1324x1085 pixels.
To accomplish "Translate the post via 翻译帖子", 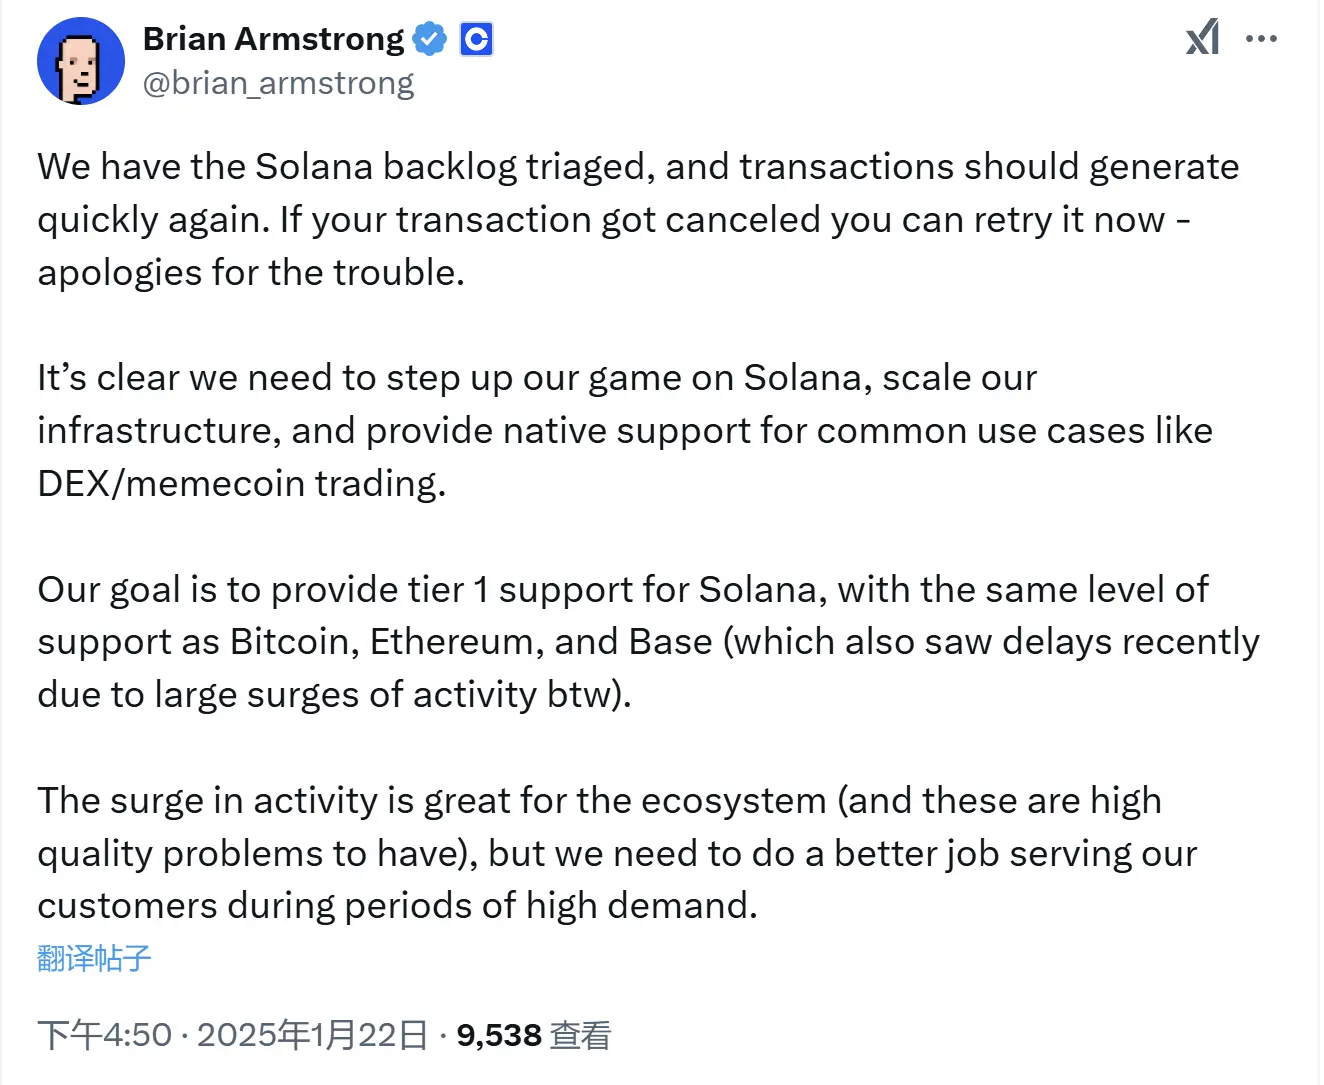I will click(93, 958).
